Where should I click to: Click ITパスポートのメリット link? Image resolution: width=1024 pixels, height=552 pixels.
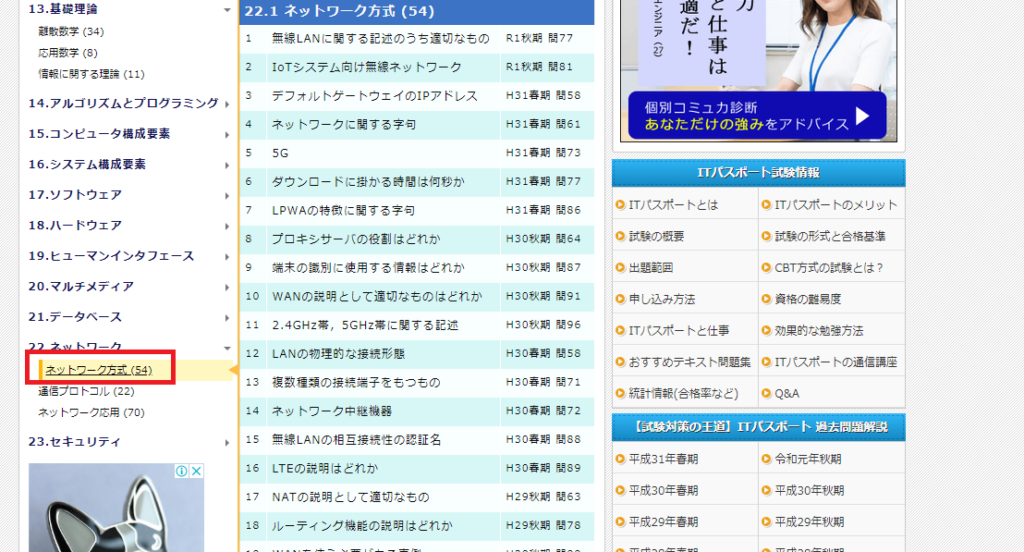pos(836,205)
